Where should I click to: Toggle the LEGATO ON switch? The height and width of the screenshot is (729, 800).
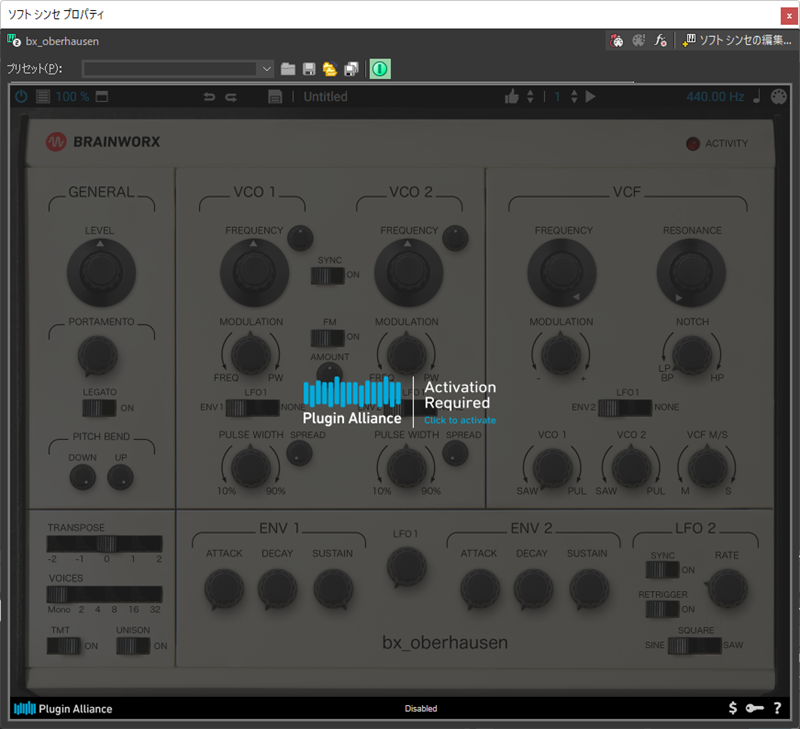(x=99, y=408)
